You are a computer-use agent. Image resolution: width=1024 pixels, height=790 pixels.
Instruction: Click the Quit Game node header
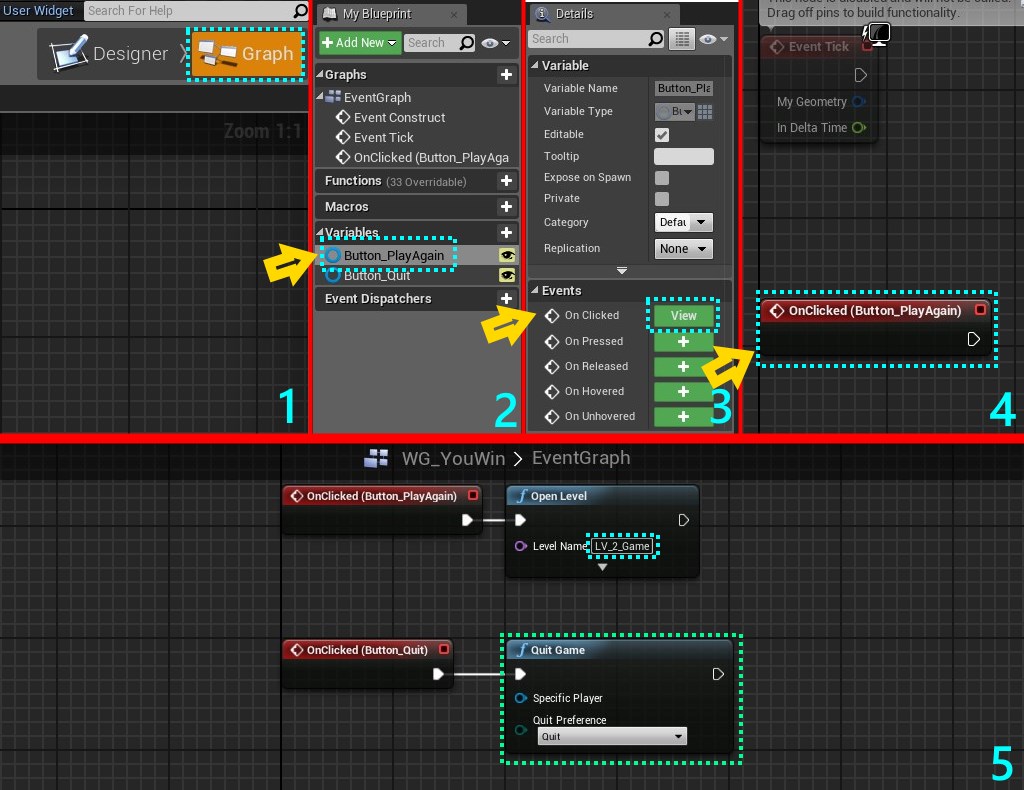point(619,650)
